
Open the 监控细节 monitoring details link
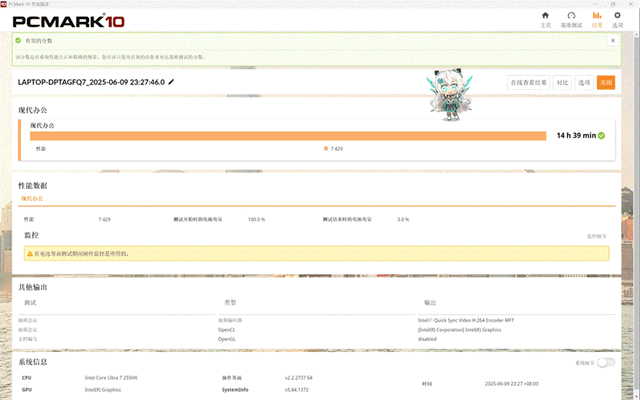coord(596,236)
